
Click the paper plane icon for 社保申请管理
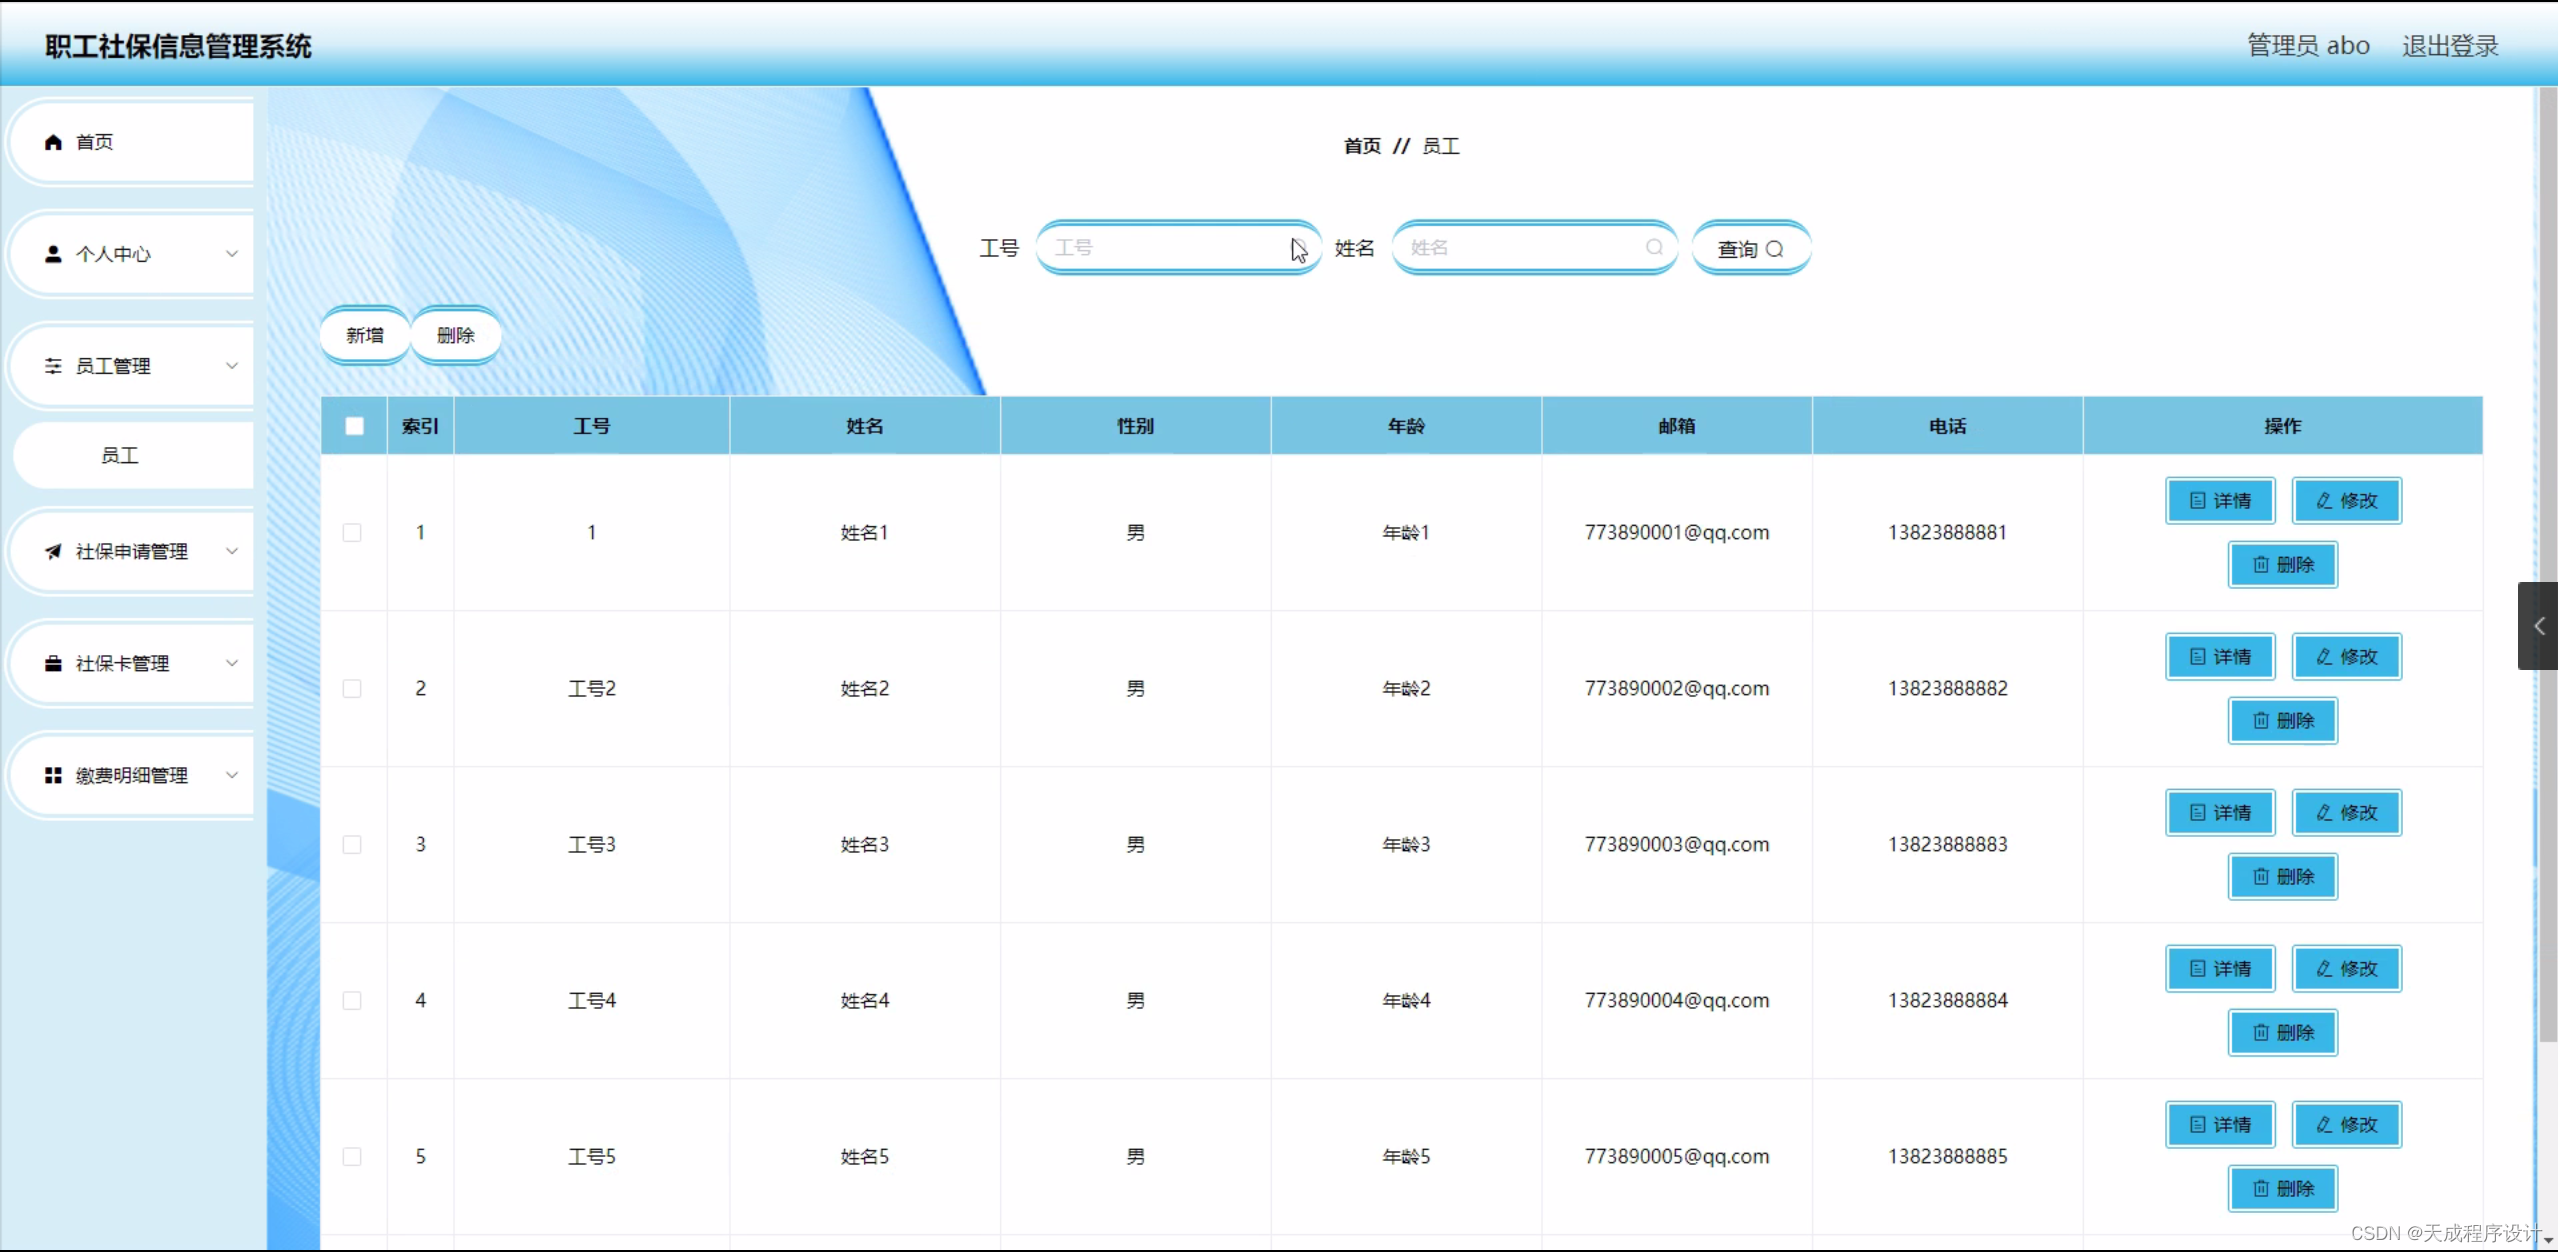coord(53,551)
